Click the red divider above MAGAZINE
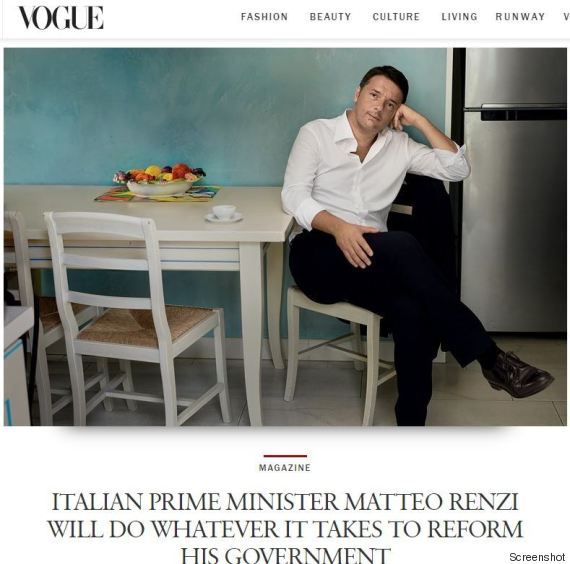 tap(285, 456)
